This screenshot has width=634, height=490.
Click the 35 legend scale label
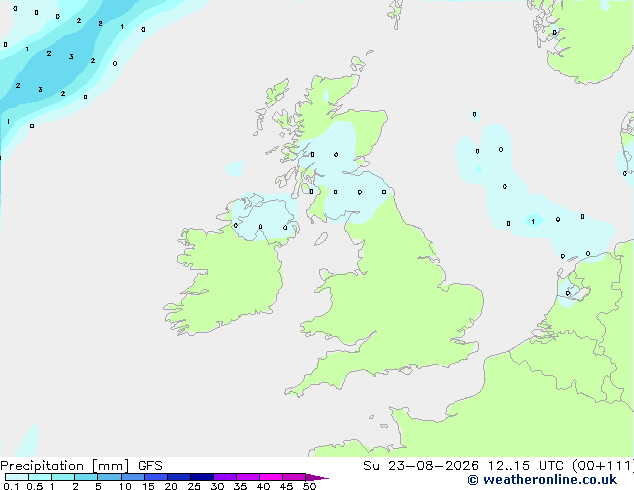point(240,486)
